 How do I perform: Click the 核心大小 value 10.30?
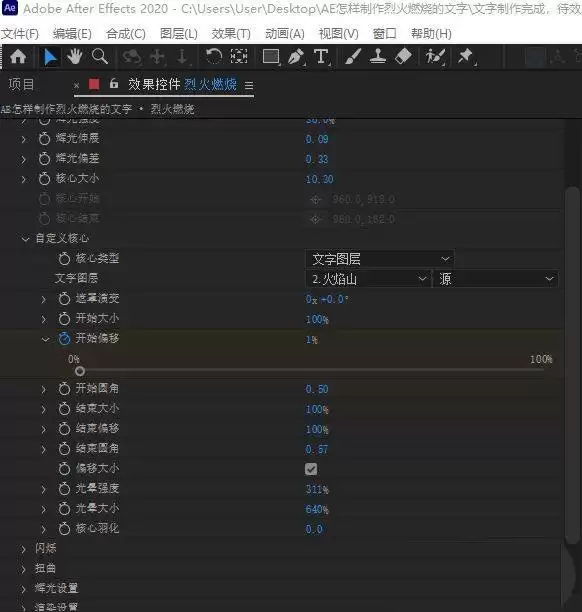(x=320, y=179)
